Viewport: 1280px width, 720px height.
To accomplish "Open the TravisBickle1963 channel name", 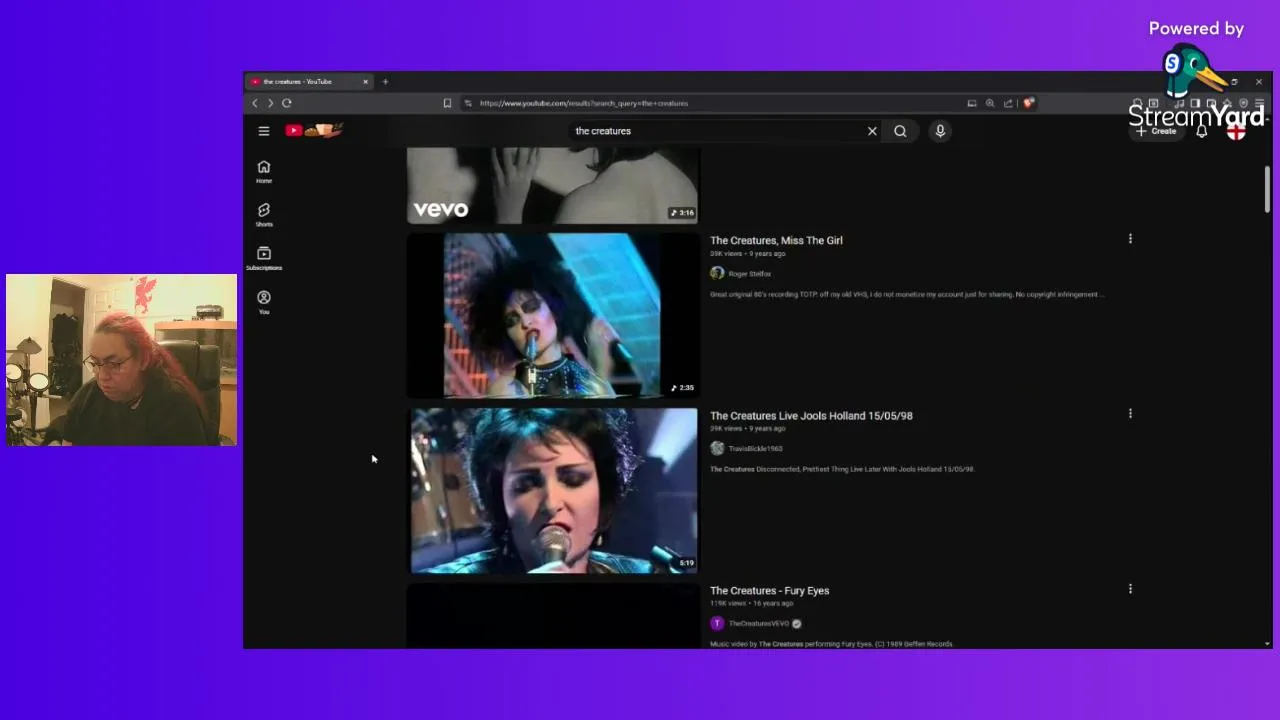I will pyautogui.click(x=755, y=449).
